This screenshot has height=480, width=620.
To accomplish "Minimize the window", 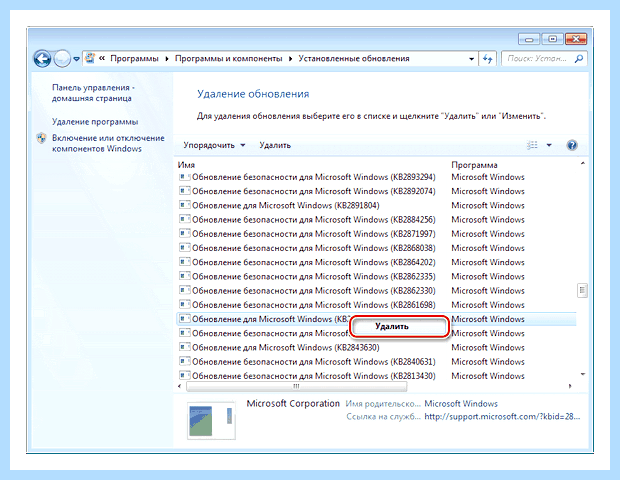I will point(529,39).
